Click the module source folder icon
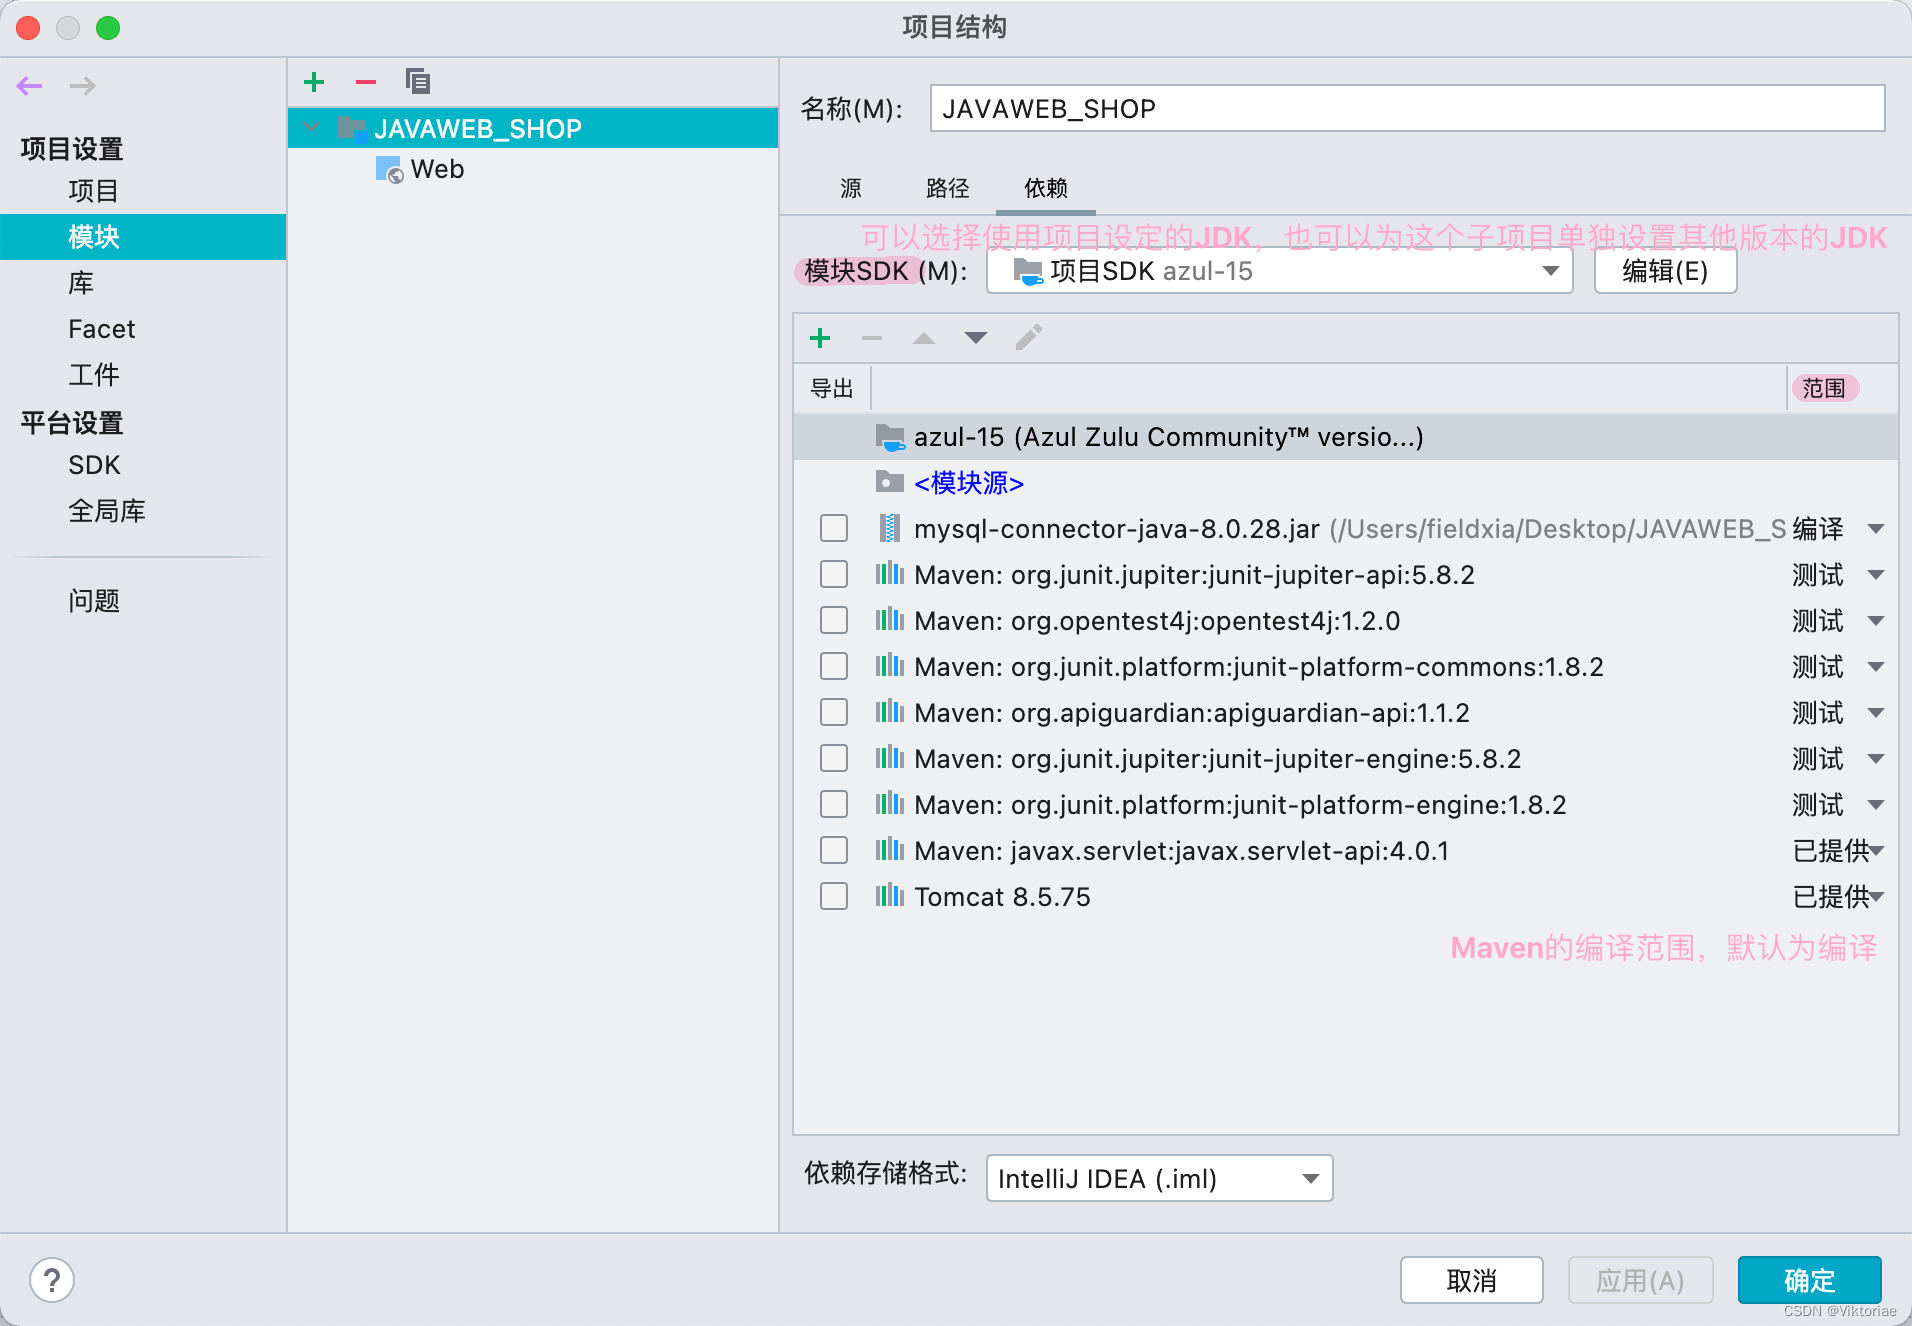Screen dimensions: 1912x1326 tap(890, 482)
